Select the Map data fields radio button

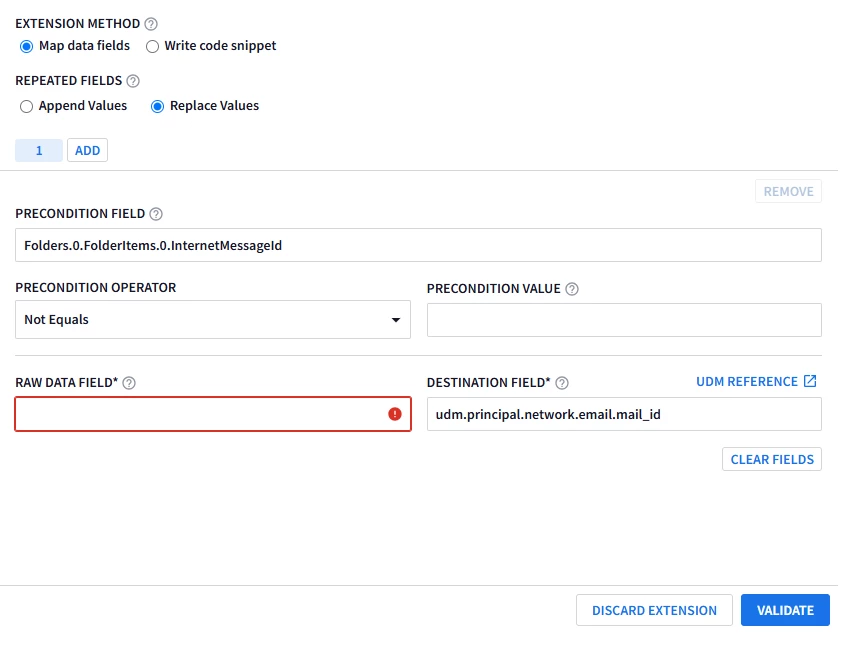26,46
